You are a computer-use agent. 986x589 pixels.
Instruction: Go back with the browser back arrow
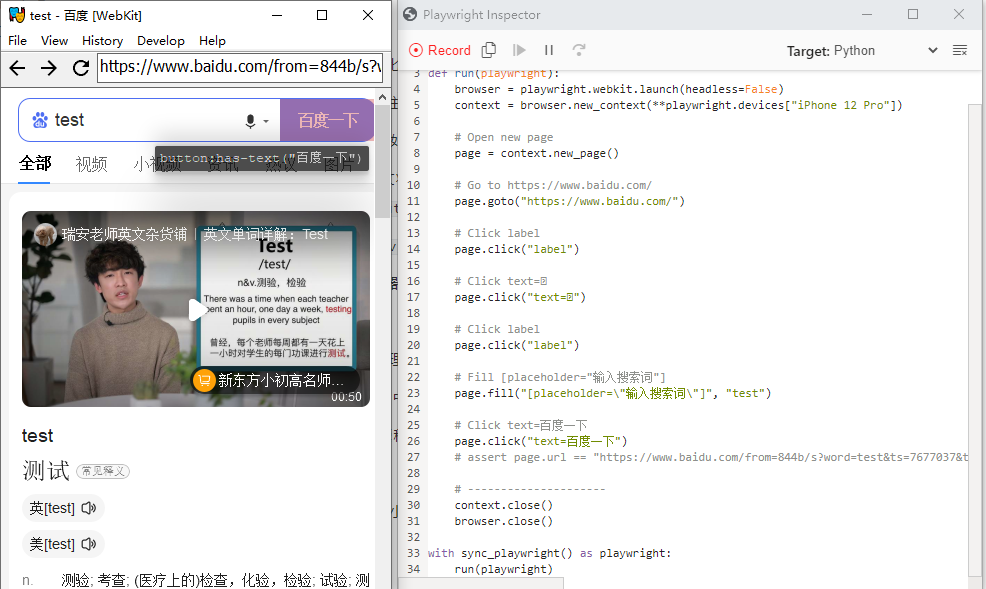(18, 67)
